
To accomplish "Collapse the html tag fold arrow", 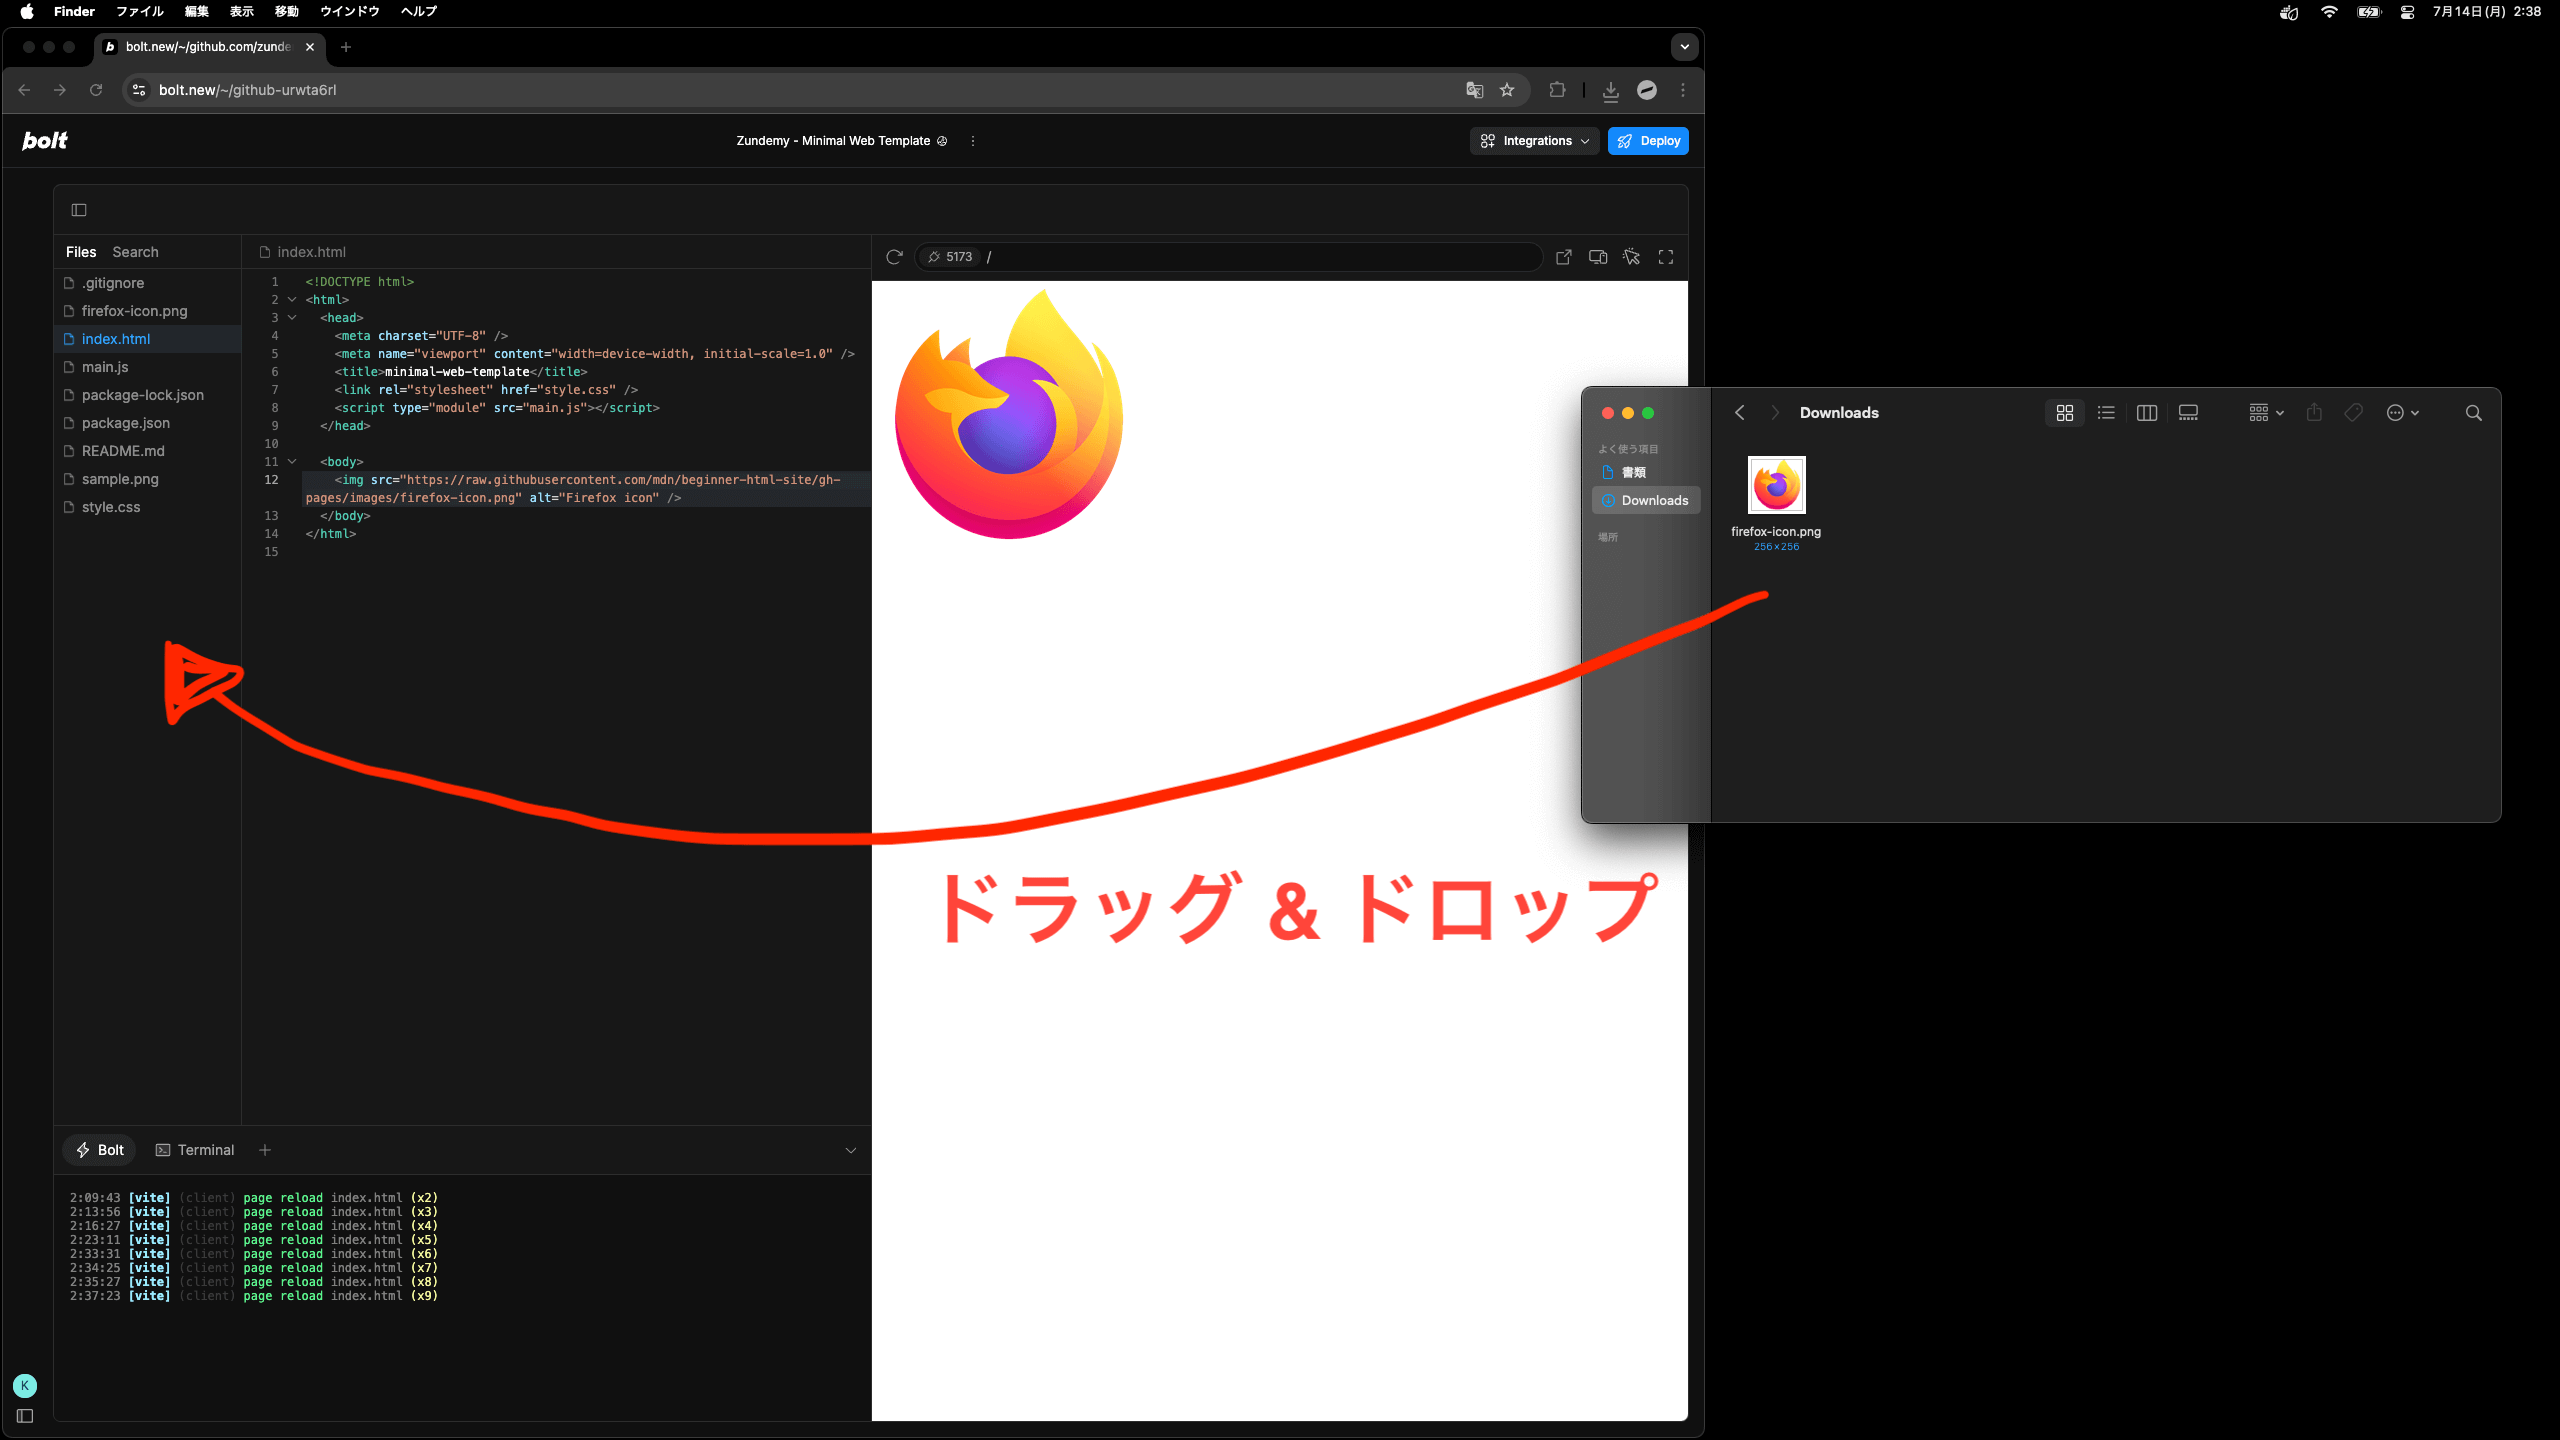I will pyautogui.click(x=292, y=300).
